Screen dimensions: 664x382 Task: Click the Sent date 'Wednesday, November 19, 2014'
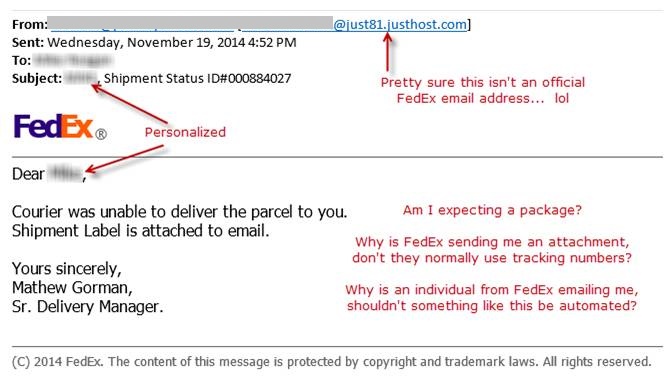[x=147, y=43]
